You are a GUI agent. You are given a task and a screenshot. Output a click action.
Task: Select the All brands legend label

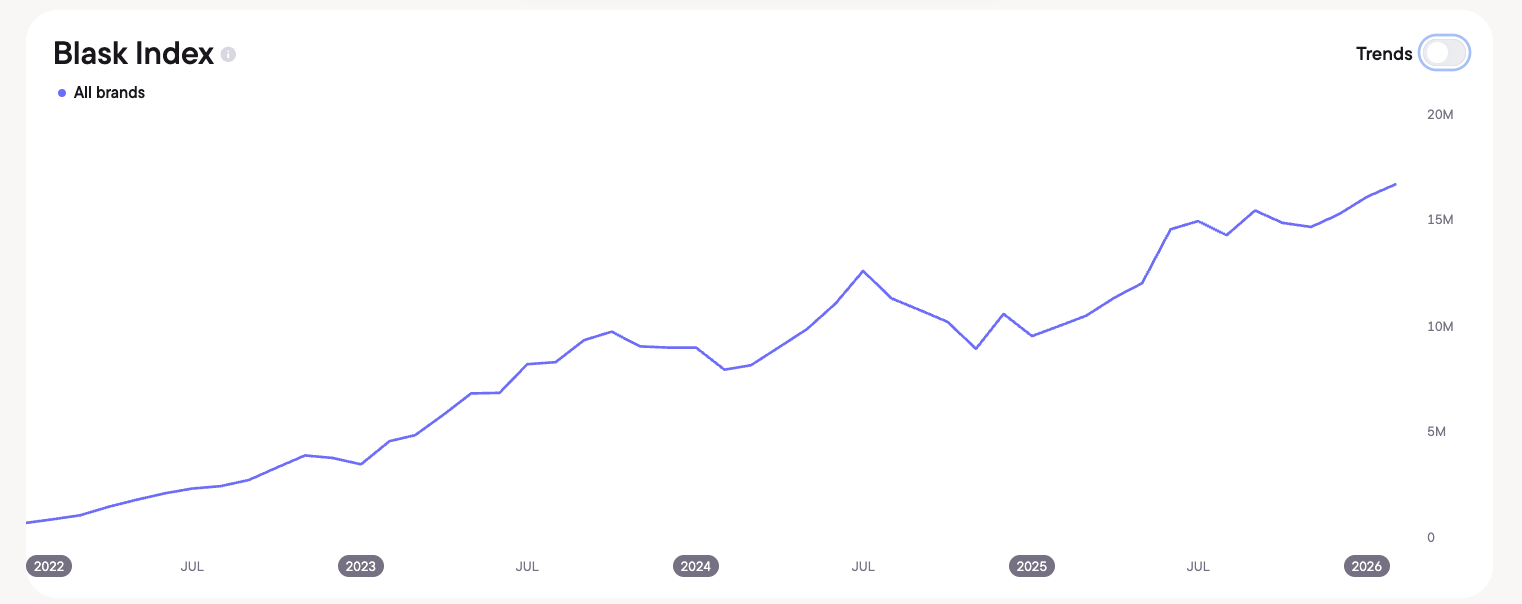point(109,93)
